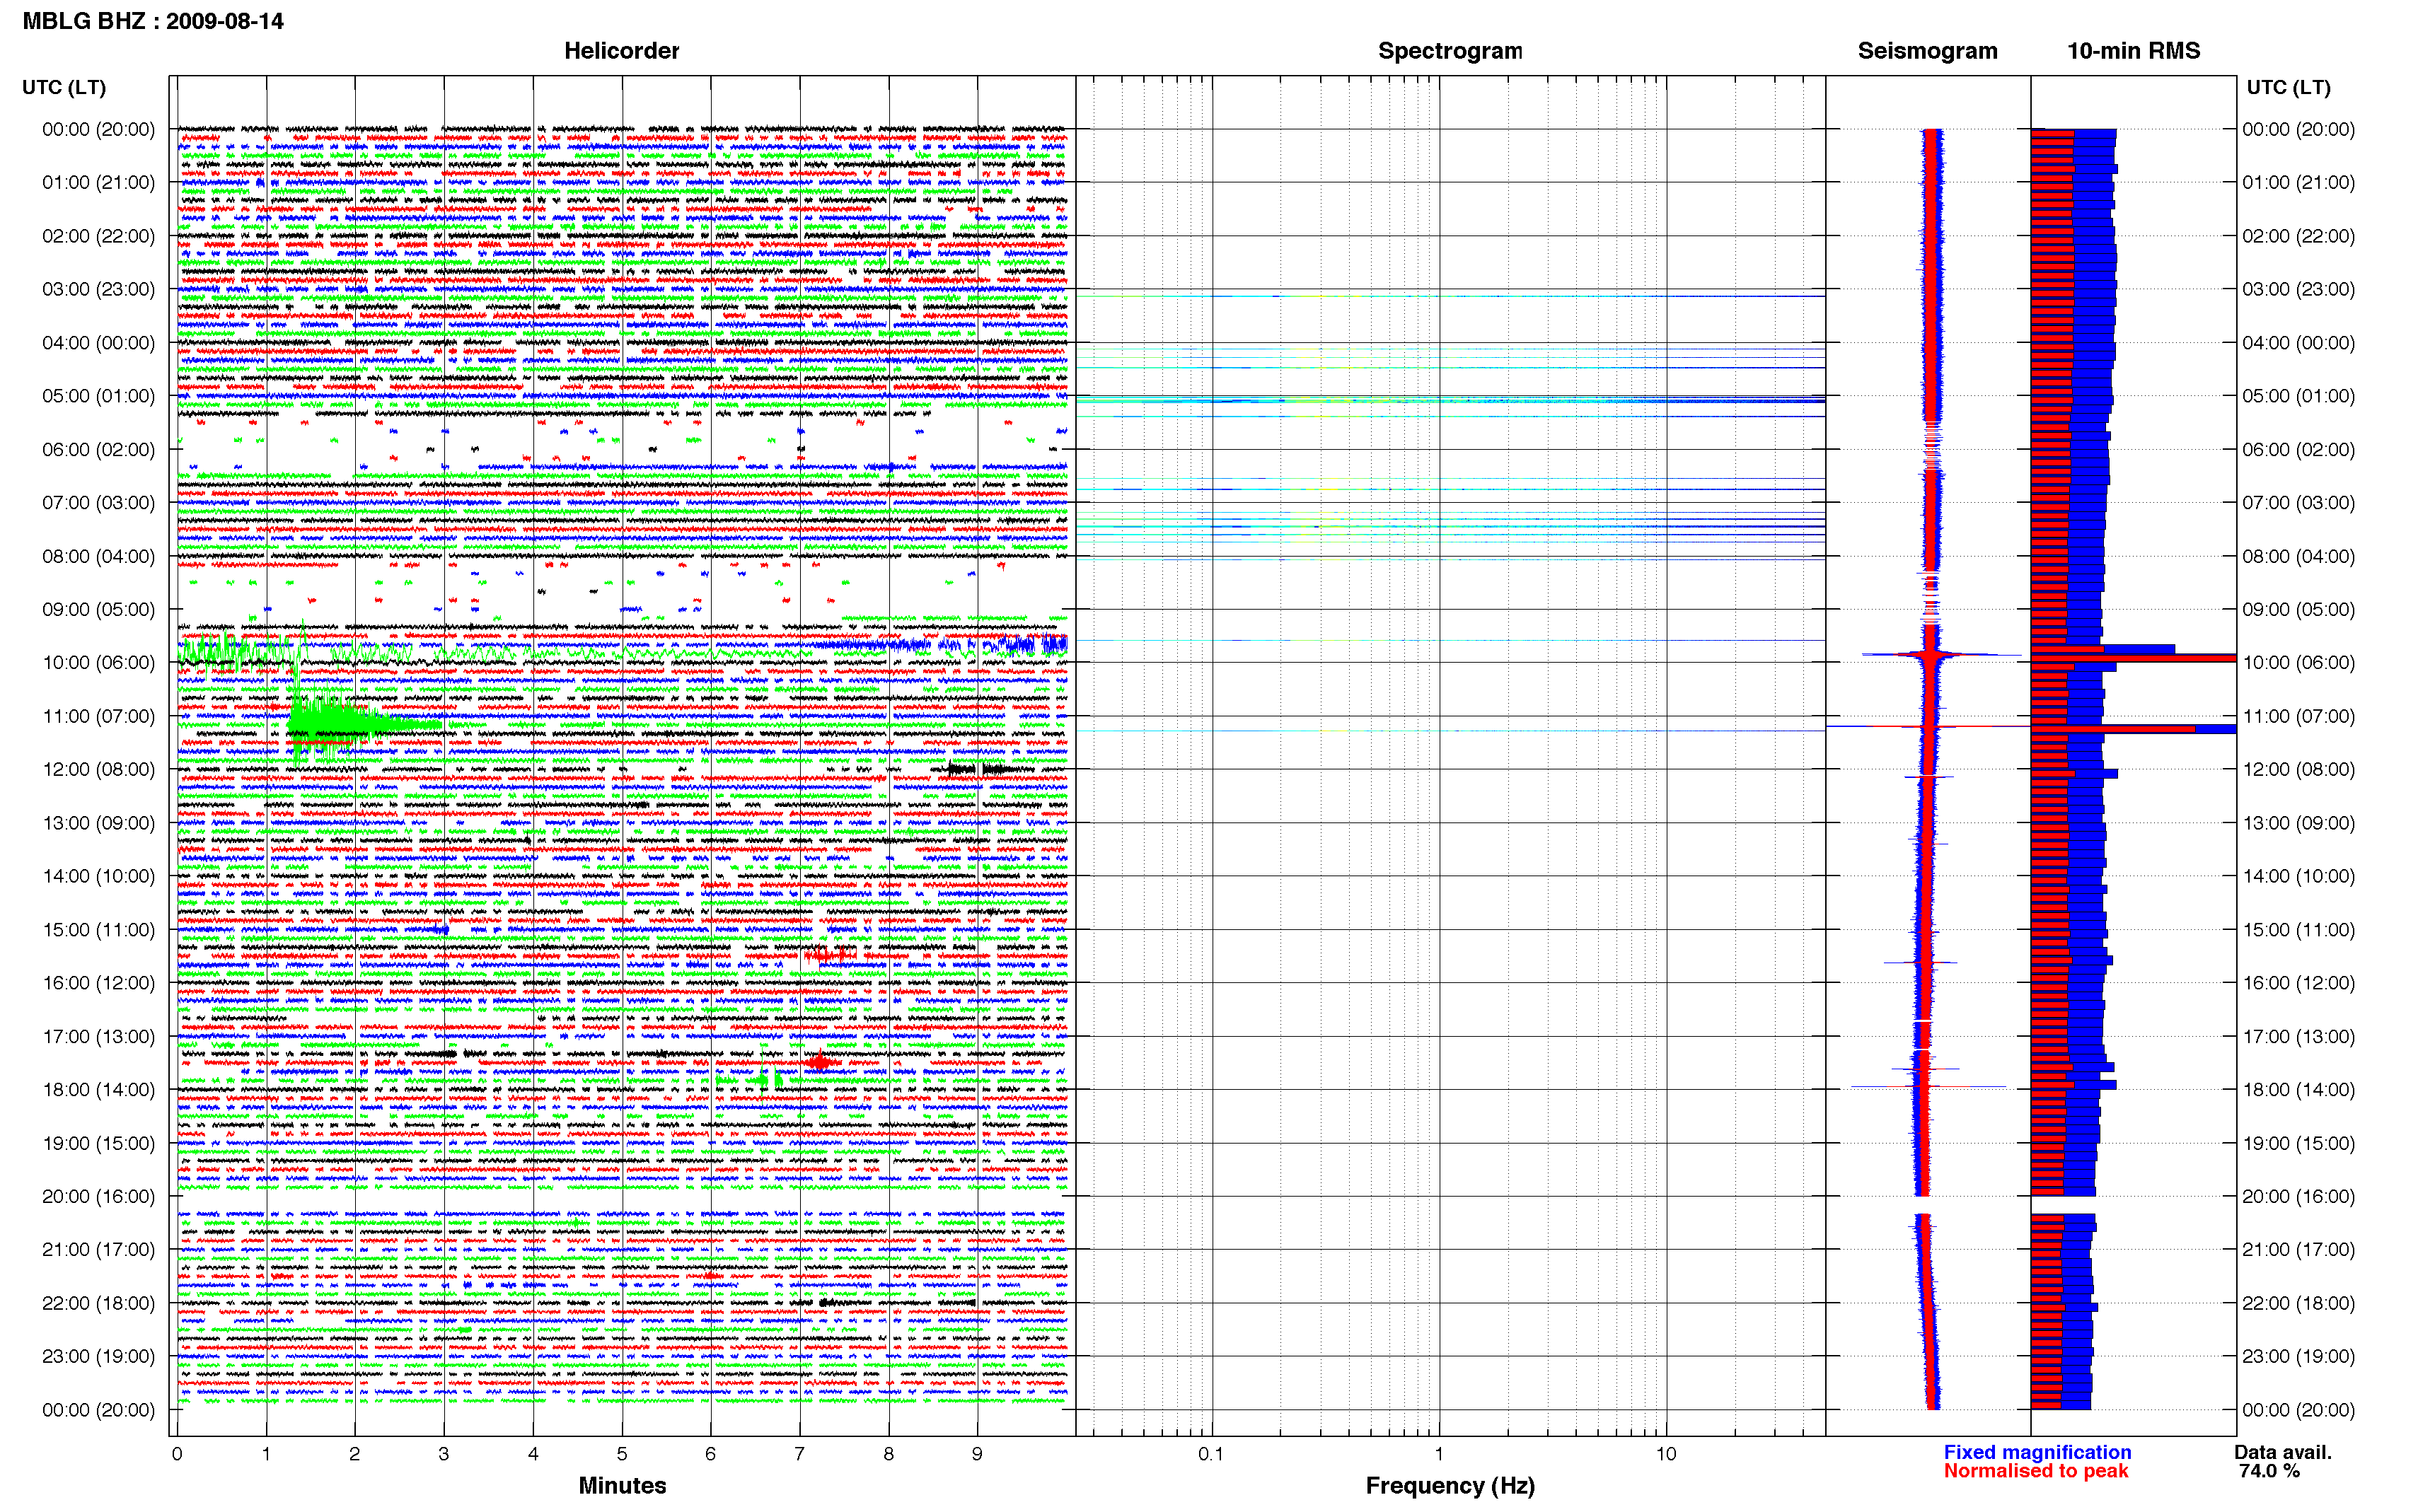2418x1512 pixels.
Task: Click left time label '05:00 (01:00)'
Action: (98, 396)
